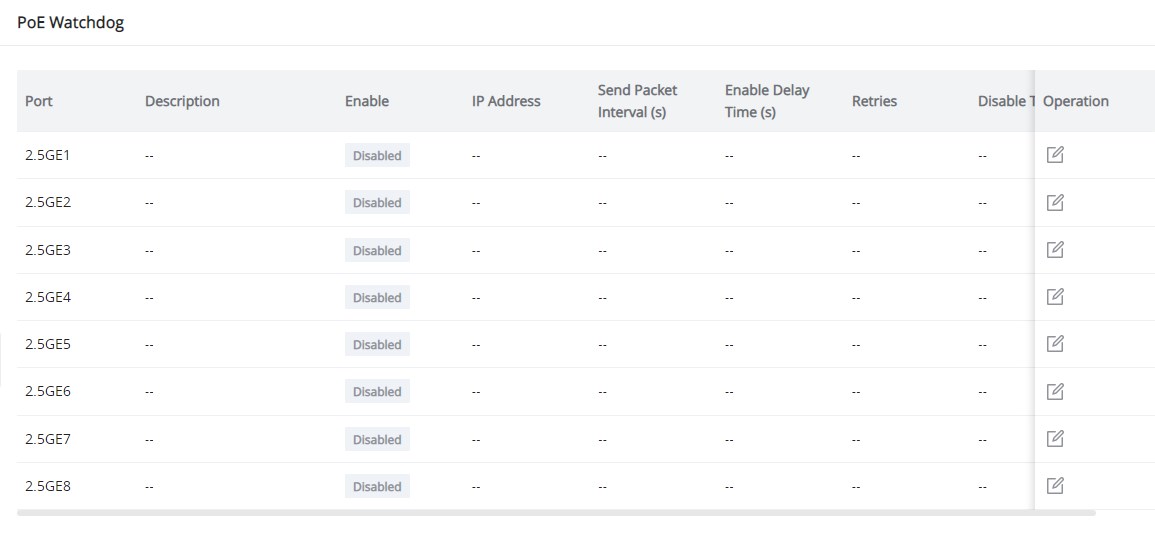Select the IP Address column header
Viewport: 1155px width, 536px height.
point(506,101)
